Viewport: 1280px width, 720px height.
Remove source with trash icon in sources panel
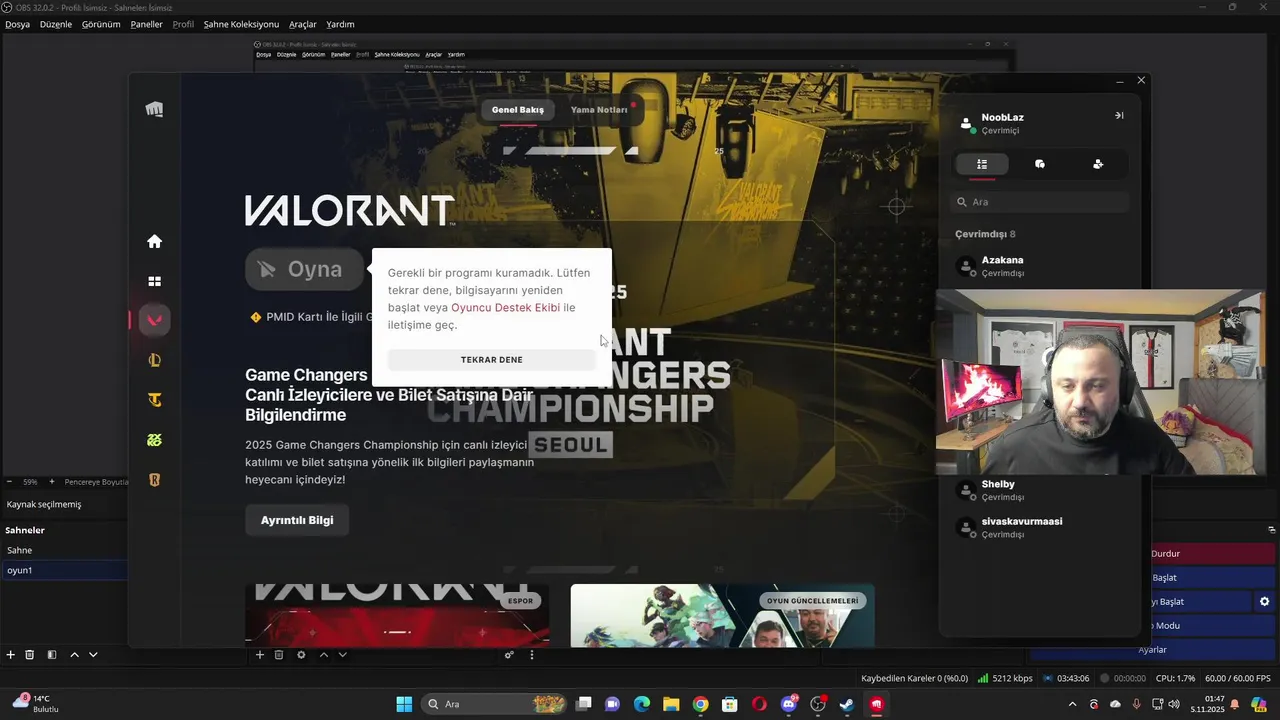pos(279,655)
